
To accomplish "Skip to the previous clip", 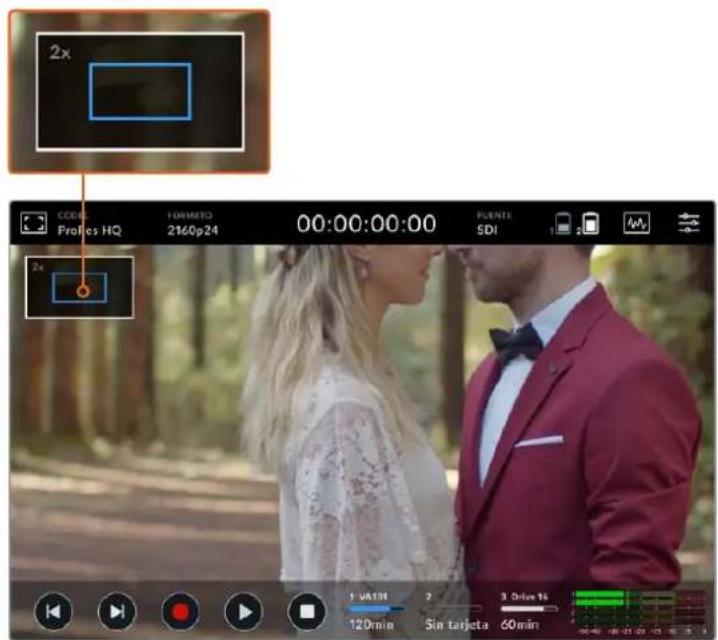I will coord(53,612).
